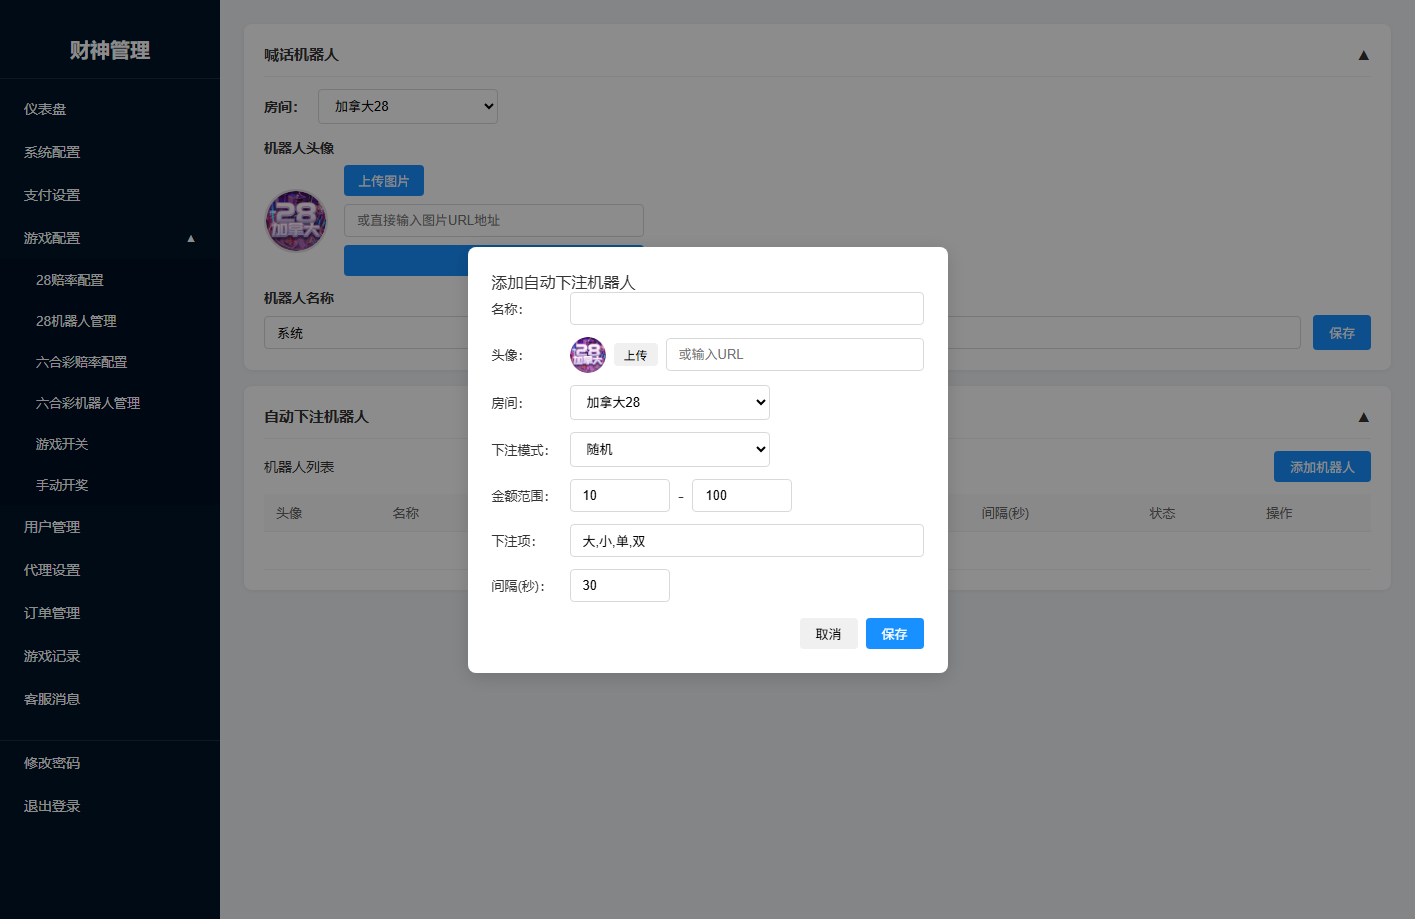The height and width of the screenshot is (919, 1415).
Task: Click the 添加机器人 button
Action: [x=1322, y=467]
